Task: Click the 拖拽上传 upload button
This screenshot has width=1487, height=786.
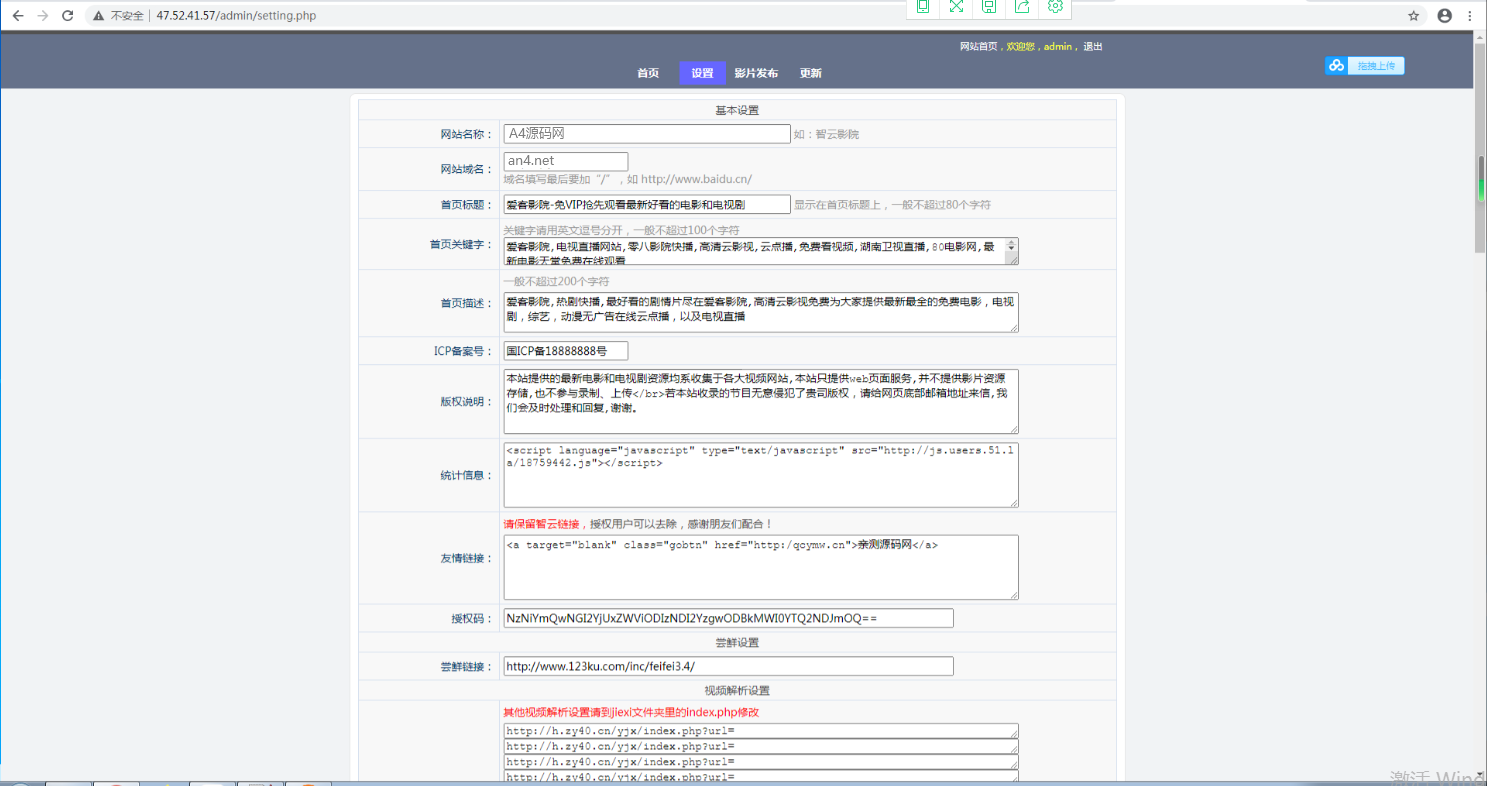Action: tap(1376, 66)
